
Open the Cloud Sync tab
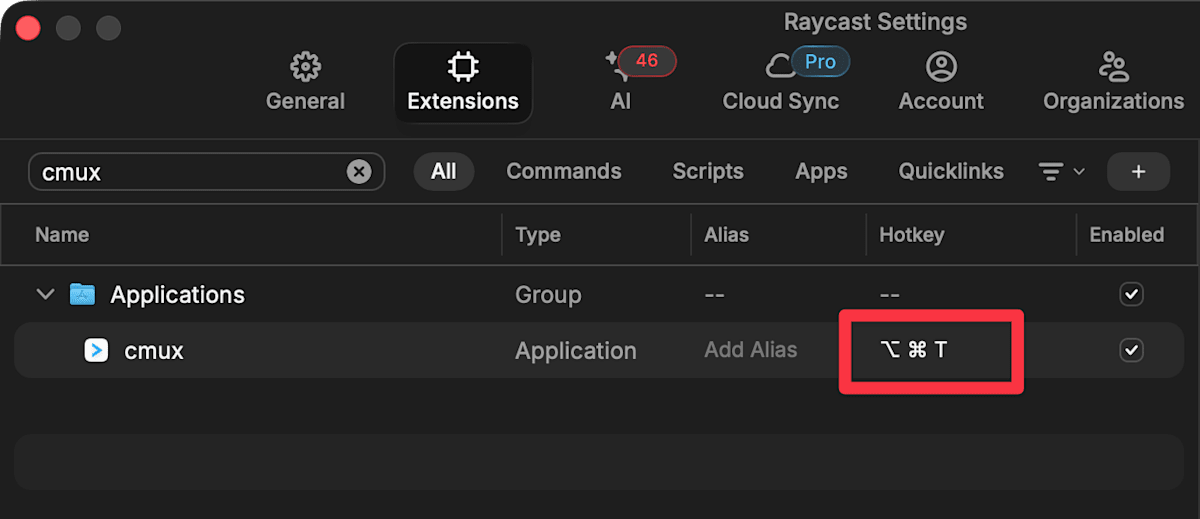click(x=781, y=84)
